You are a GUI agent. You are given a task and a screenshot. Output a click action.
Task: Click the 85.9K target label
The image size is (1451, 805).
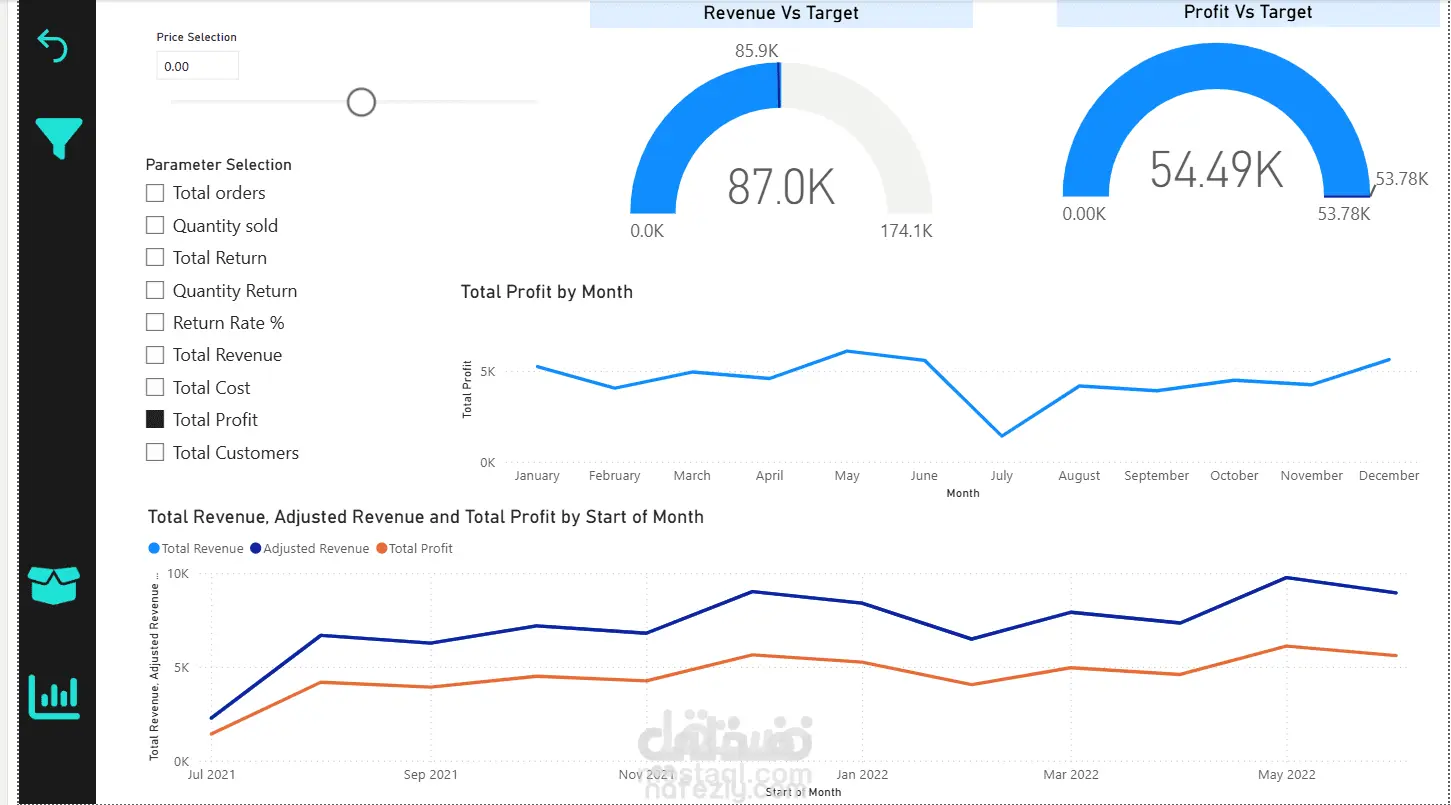757,50
